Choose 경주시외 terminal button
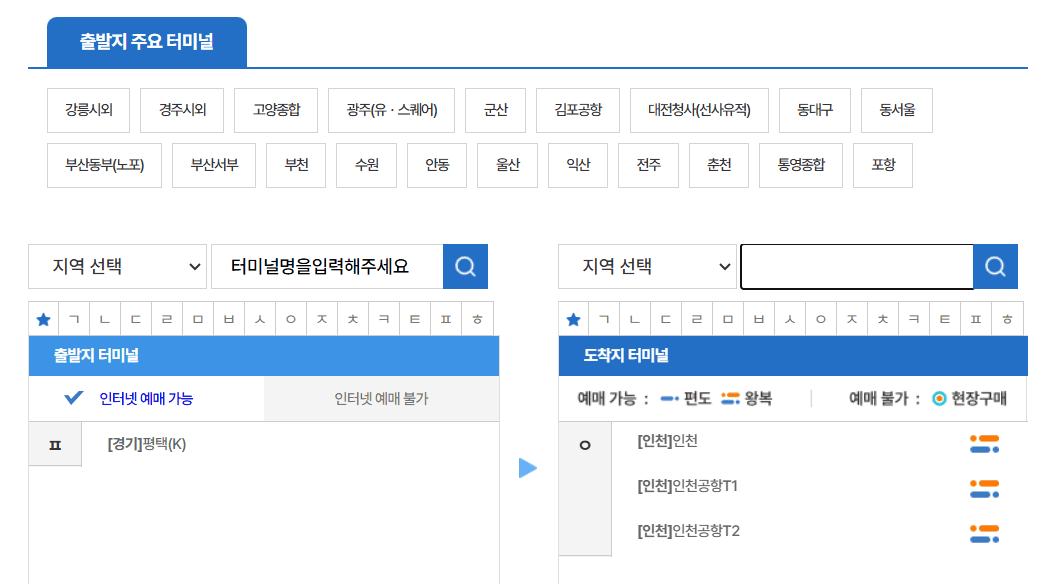The height and width of the screenshot is (584, 1048). click(x=182, y=110)
